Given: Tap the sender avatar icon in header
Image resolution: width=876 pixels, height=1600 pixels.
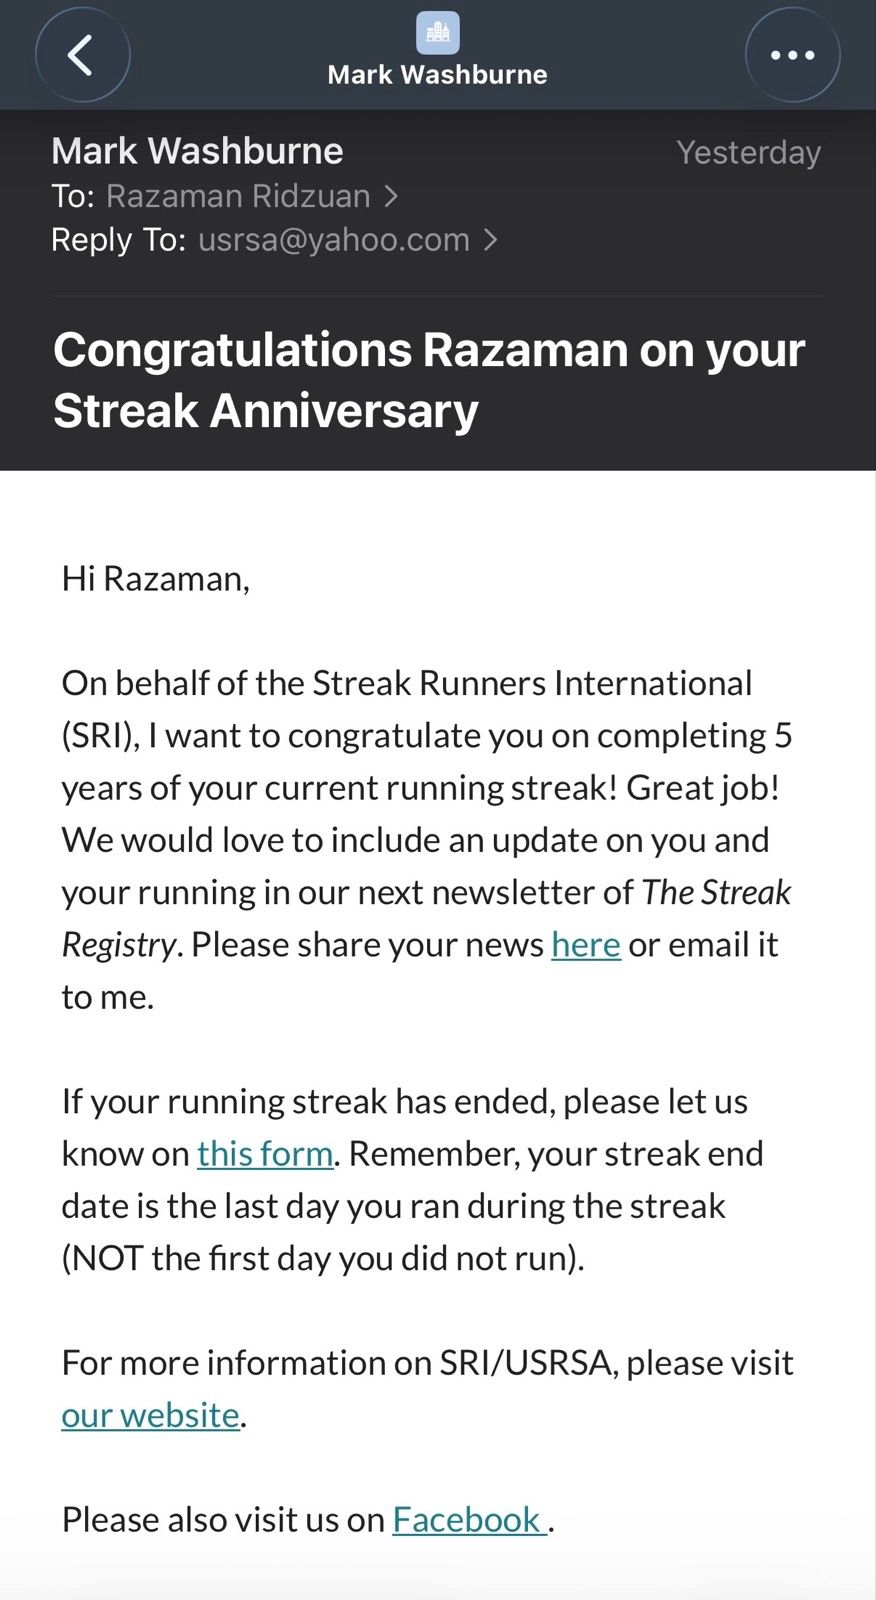Looking at the screenshot, I should 437,33.
